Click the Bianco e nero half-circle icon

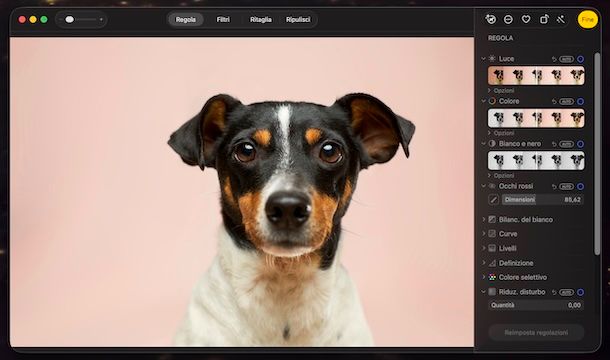point(492,144)
